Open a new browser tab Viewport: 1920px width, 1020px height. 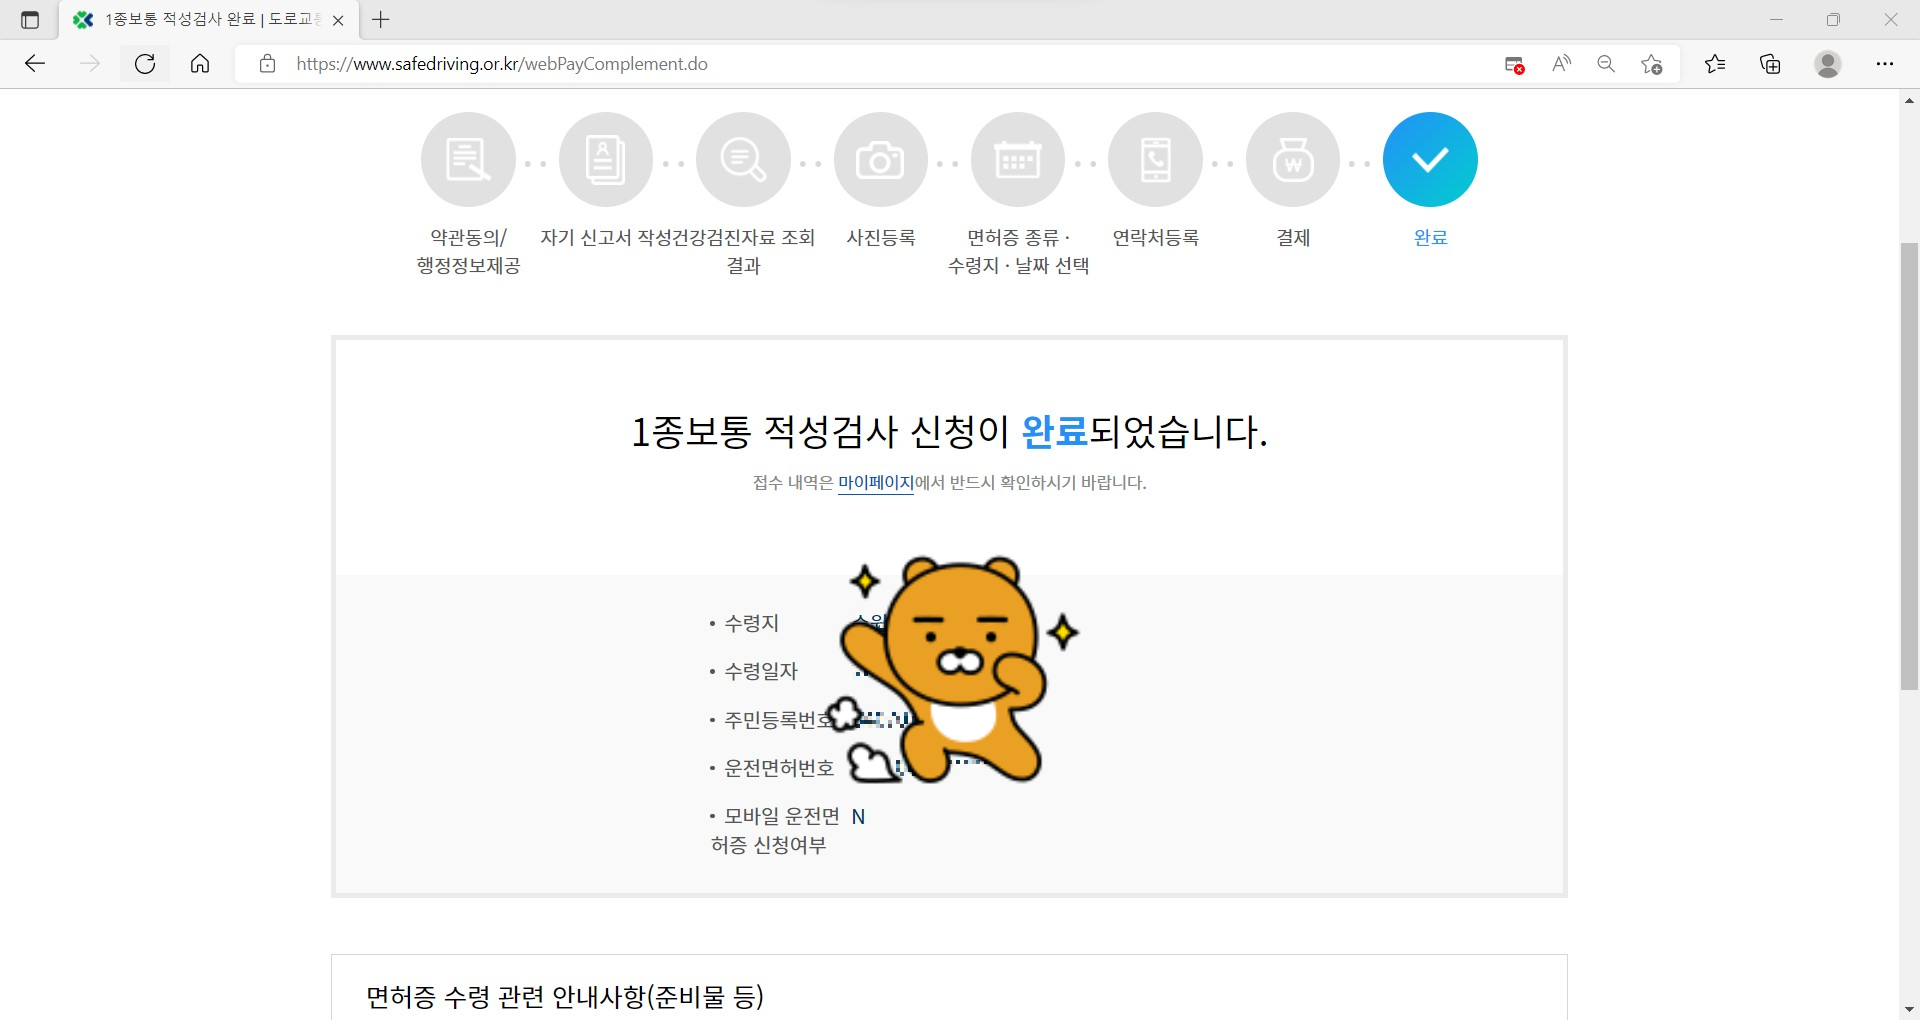coord(381,19)
